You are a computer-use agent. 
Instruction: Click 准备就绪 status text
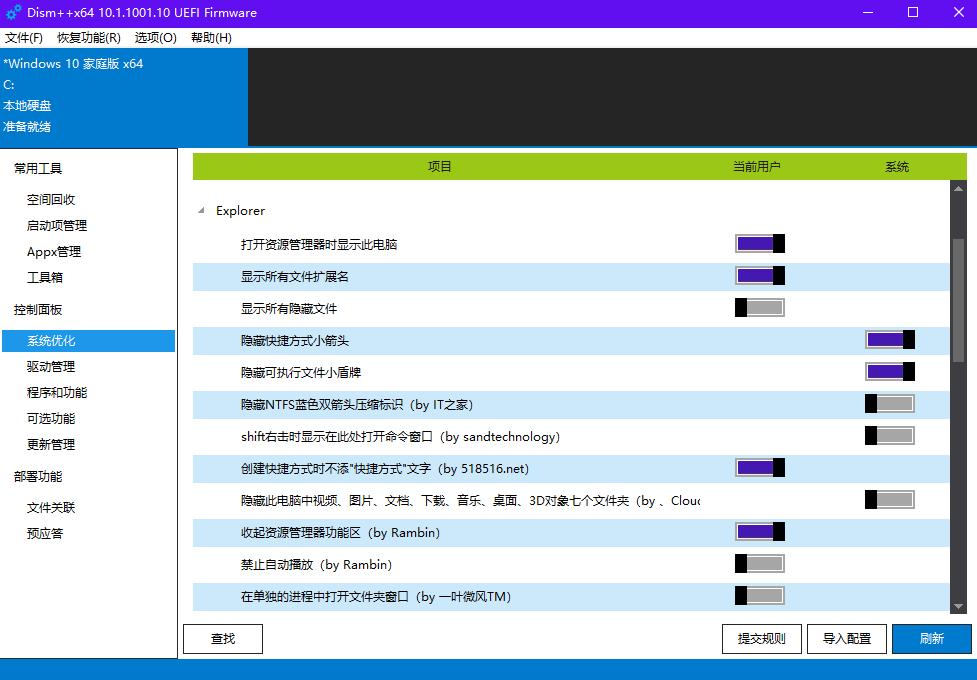[x=27, y=127]
